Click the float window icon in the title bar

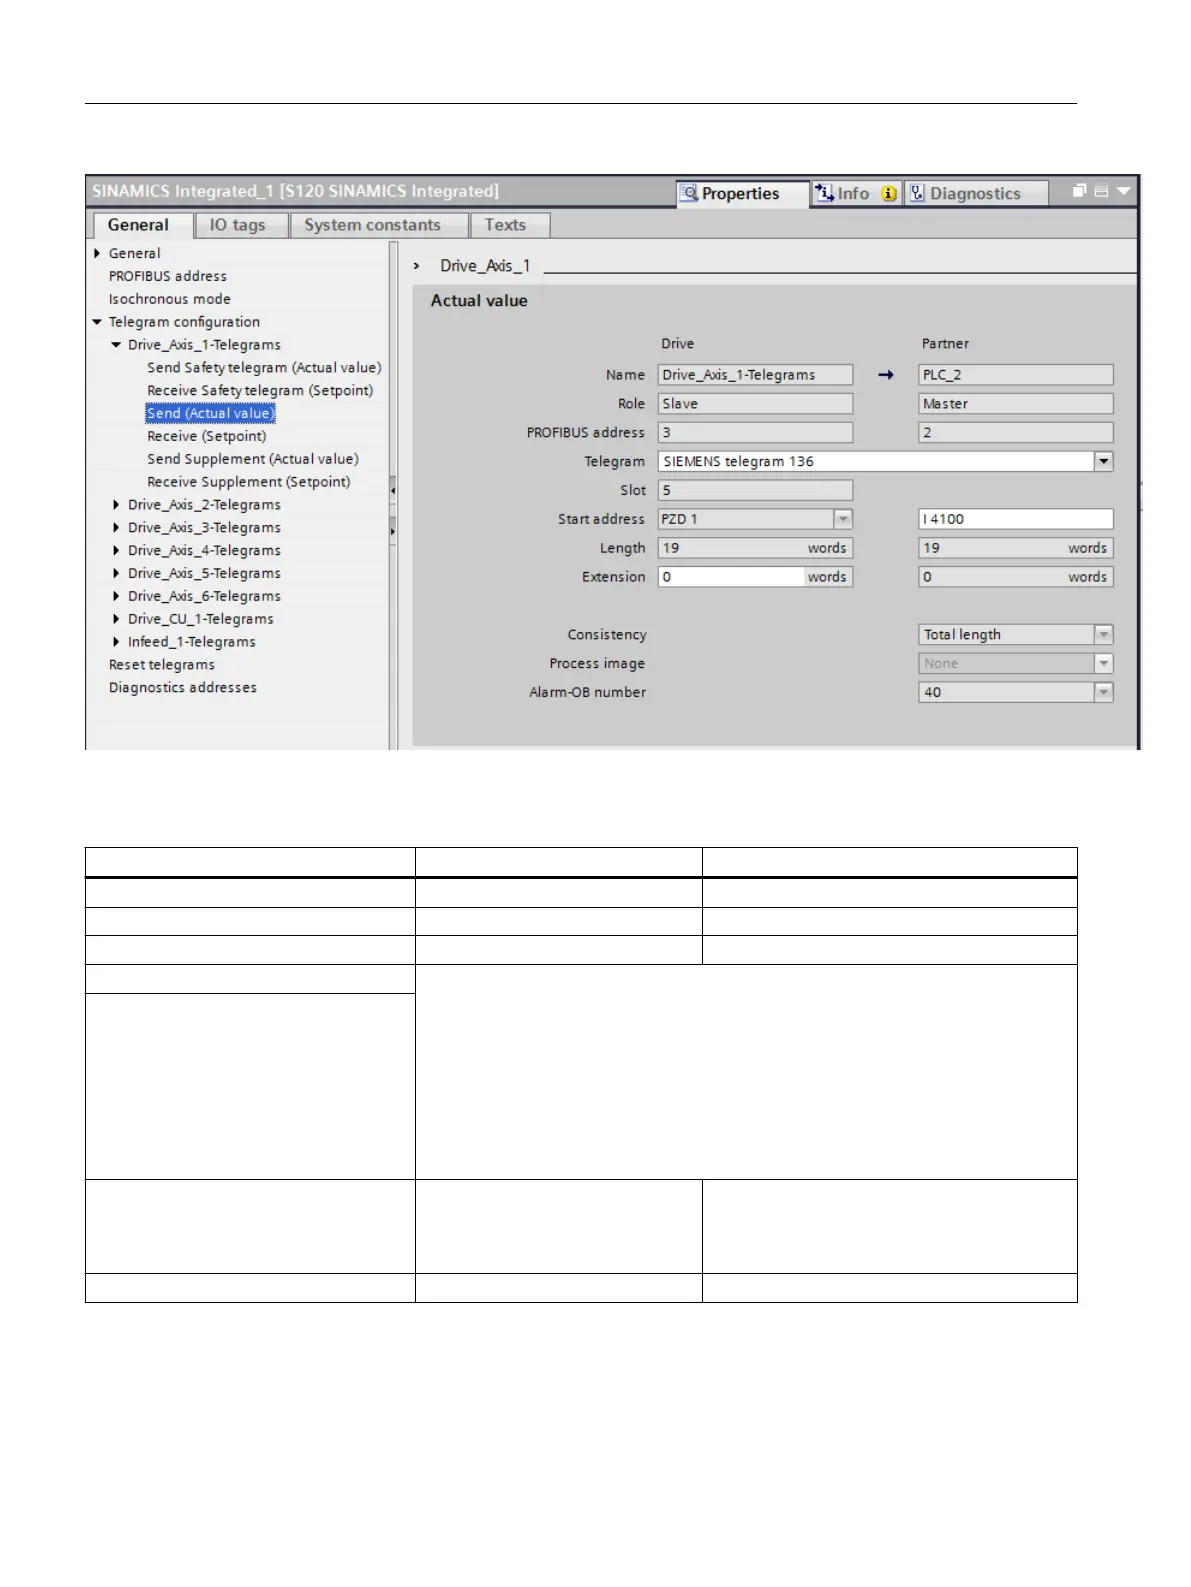[x=1080, y=190]
